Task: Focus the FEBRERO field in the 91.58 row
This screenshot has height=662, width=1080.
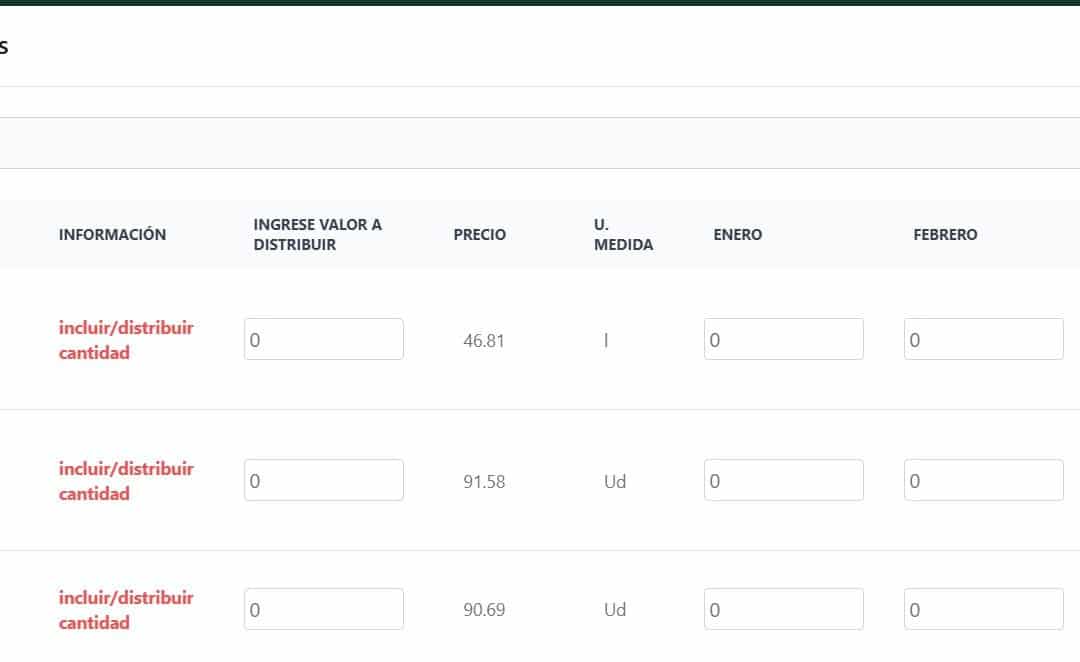Action: tap(983, 481)
